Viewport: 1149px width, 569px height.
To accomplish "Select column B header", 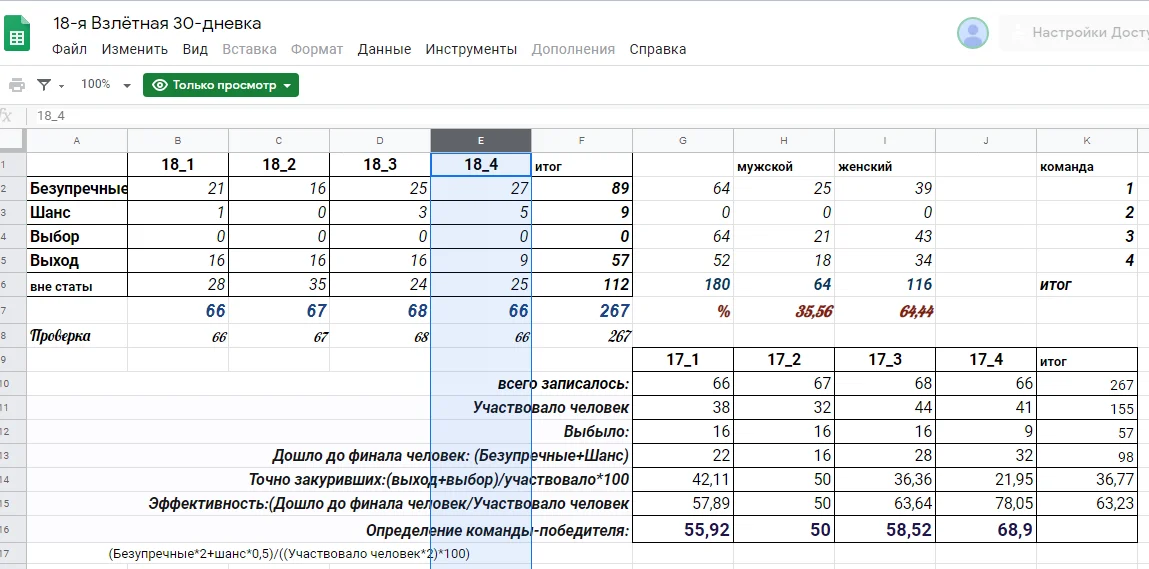I will point(178,141).
